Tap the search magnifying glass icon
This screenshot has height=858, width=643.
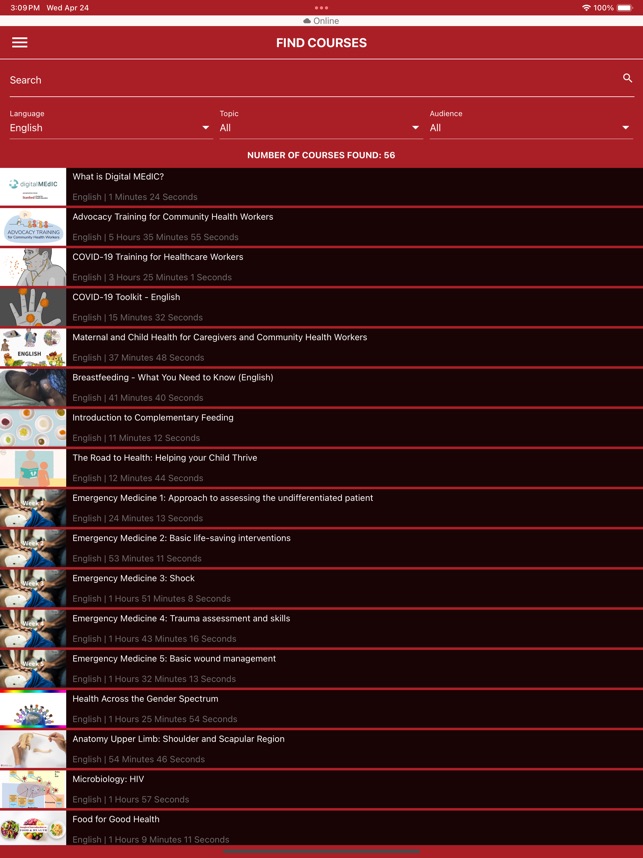[x=627, y=78]
